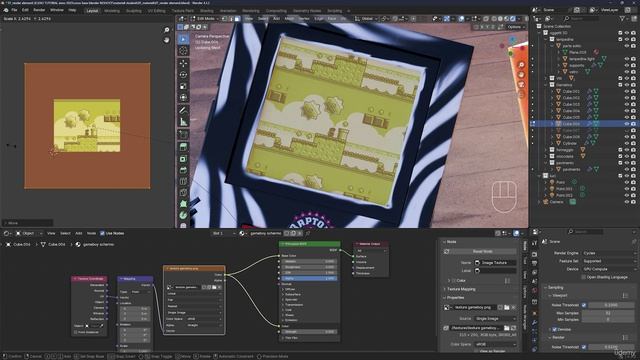This screenshot has width=640, height=360.
Task: Click the Blender logo icon in menu bar
Action: point(6,10)
